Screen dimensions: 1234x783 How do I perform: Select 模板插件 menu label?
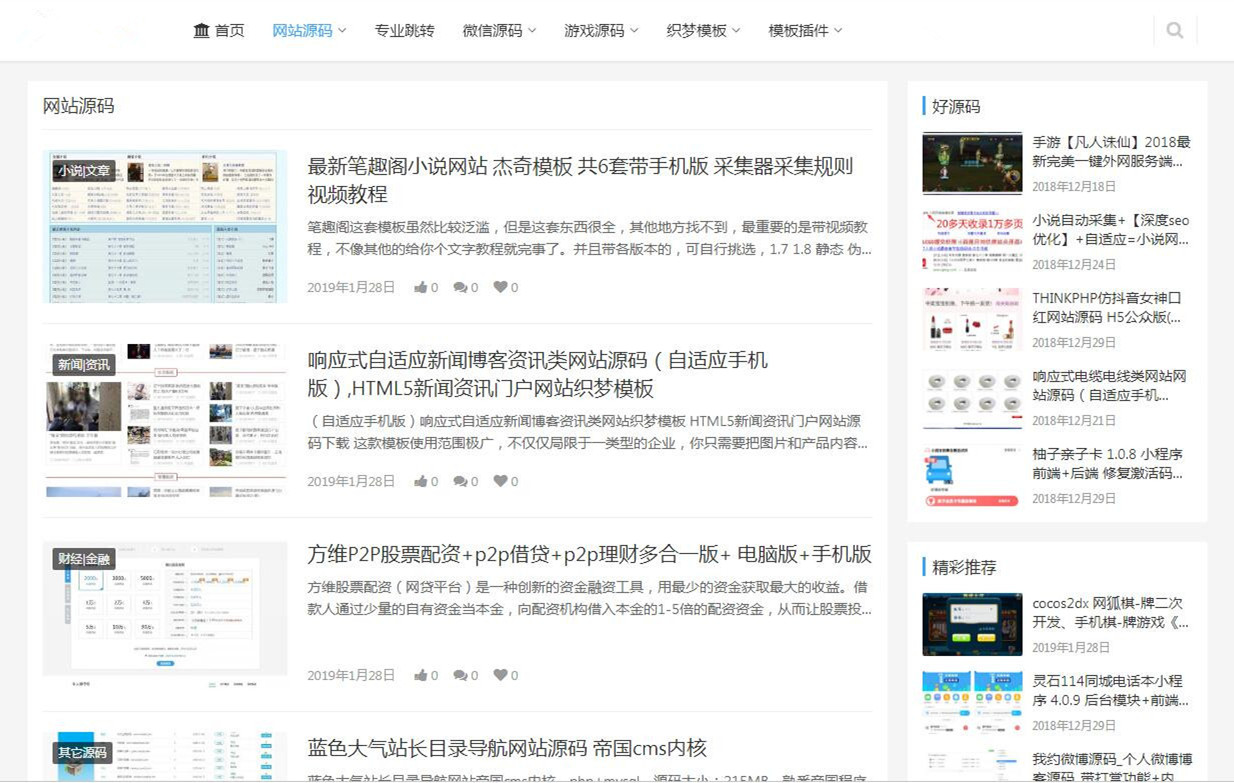click(x=798, y=30)
